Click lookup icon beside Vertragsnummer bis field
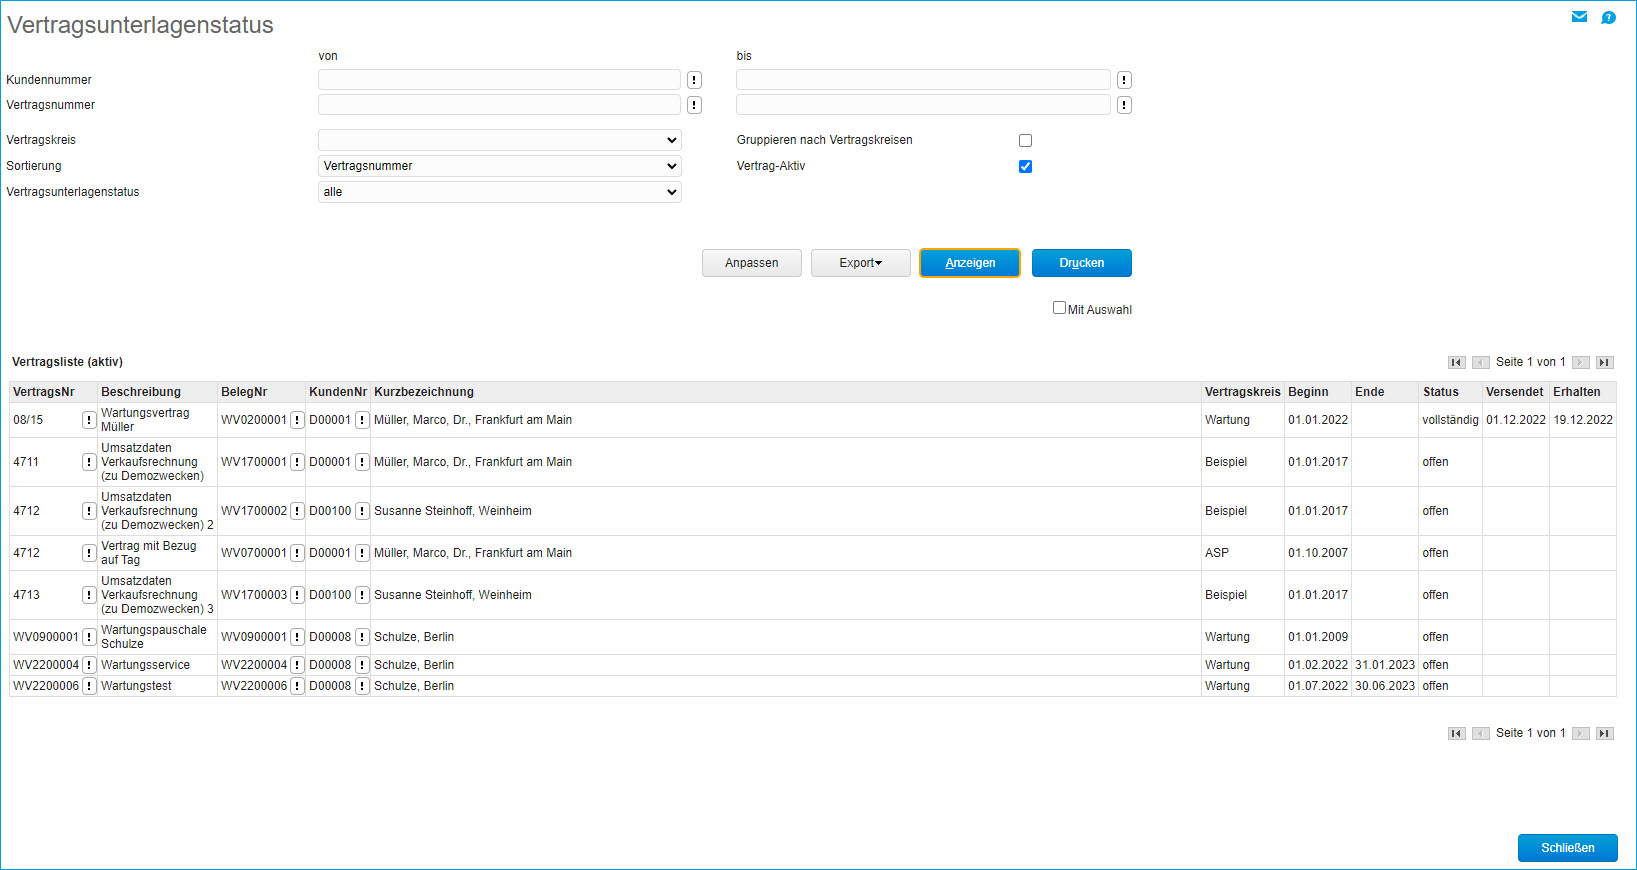Screen dimensions: 1637x870 [1124, 105]
